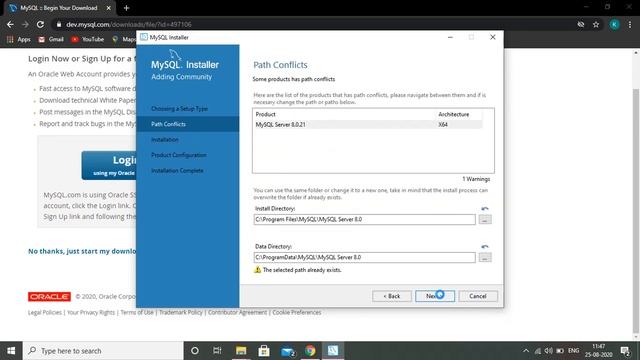Viewport: 640px width, 360px height.
Task: Select Product Configuration step in sidebar
Action: [179, 155]
